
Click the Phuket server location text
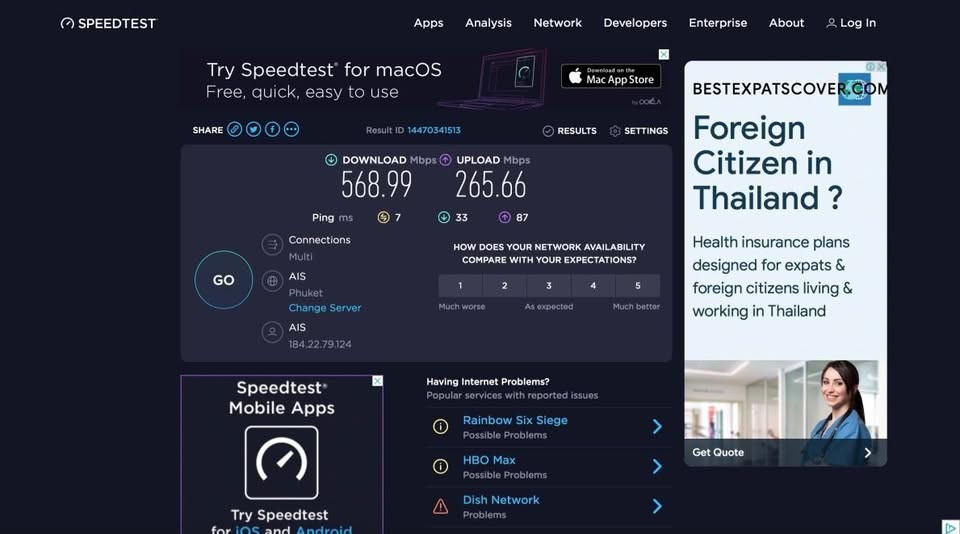[x=306, y=293]
